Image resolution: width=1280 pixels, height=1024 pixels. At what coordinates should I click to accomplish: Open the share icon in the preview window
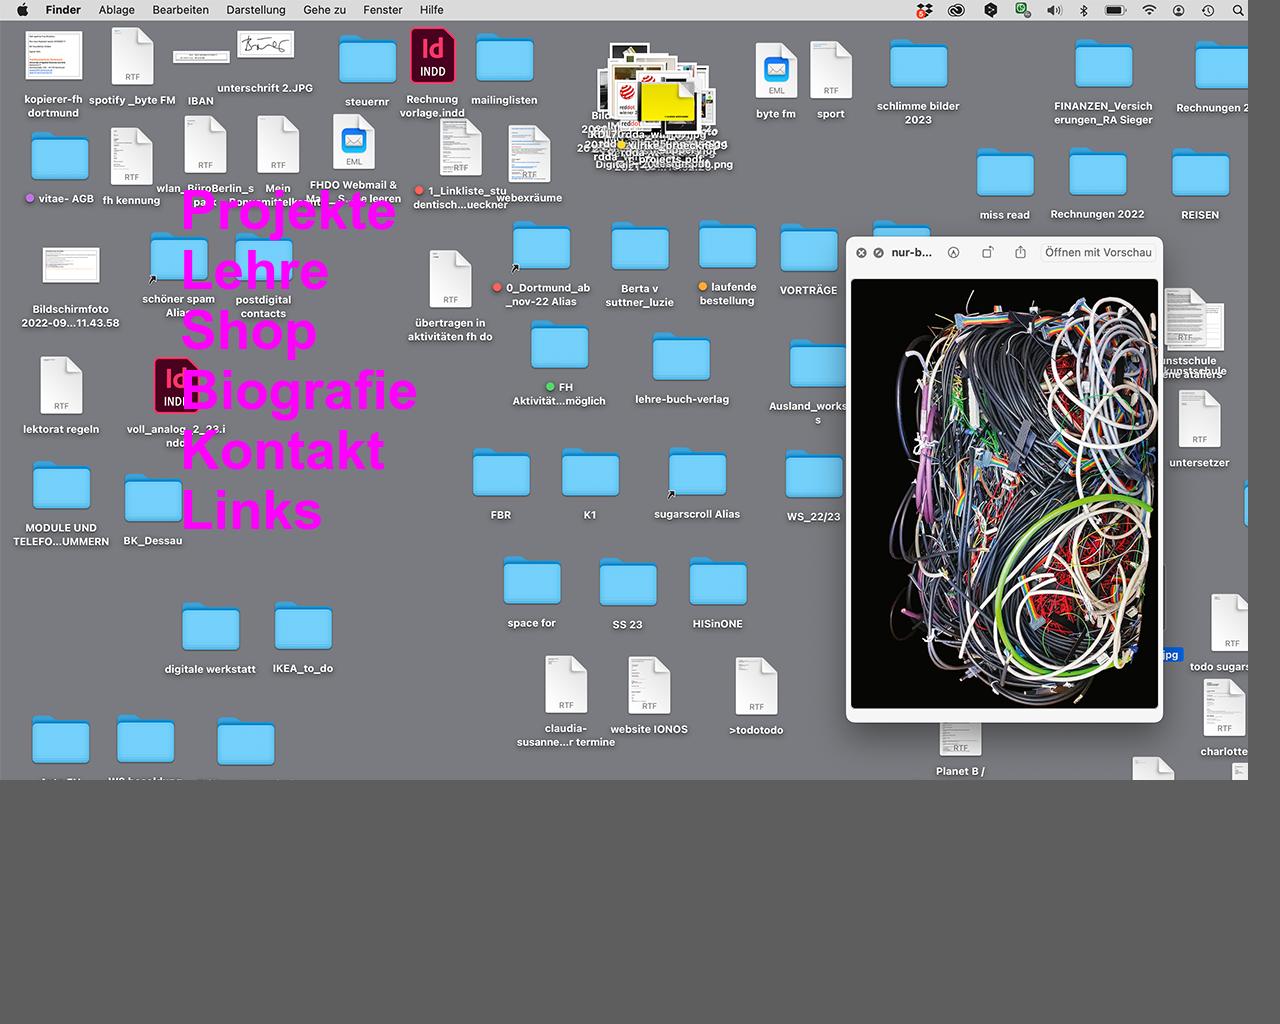pos(1020,253)
